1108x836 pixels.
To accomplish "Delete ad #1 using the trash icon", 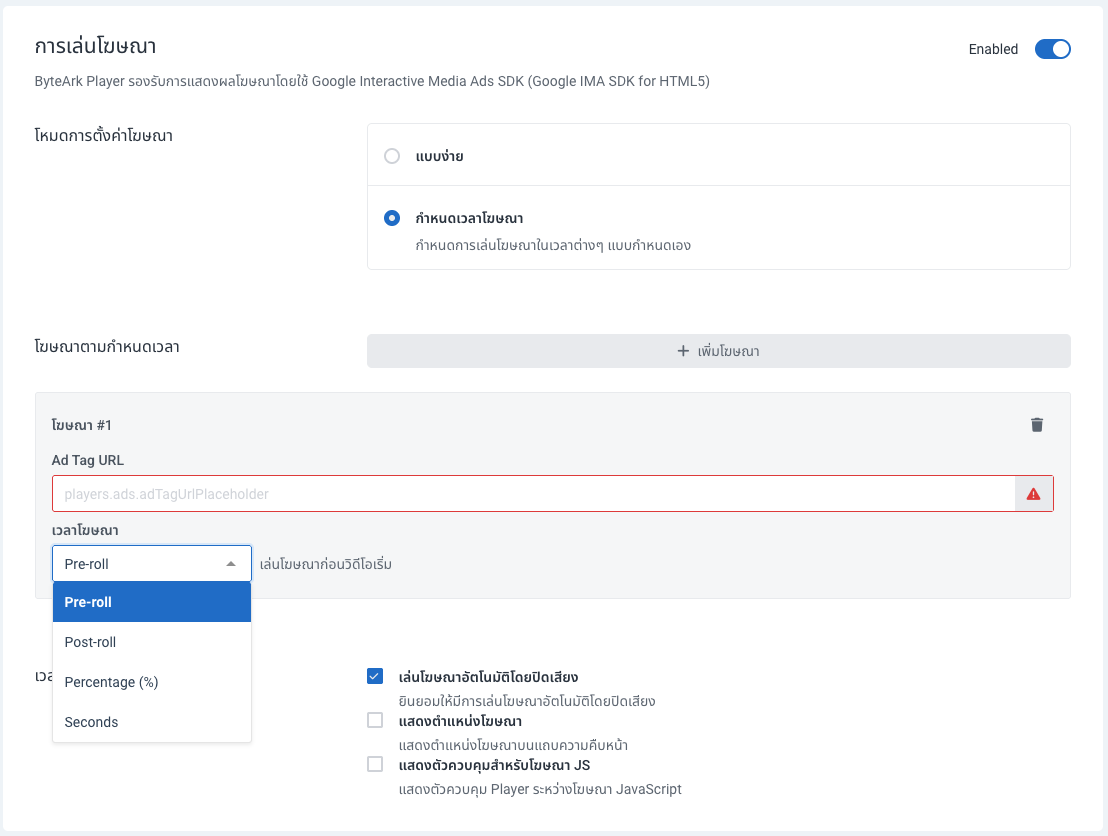I will [1037, 425].
